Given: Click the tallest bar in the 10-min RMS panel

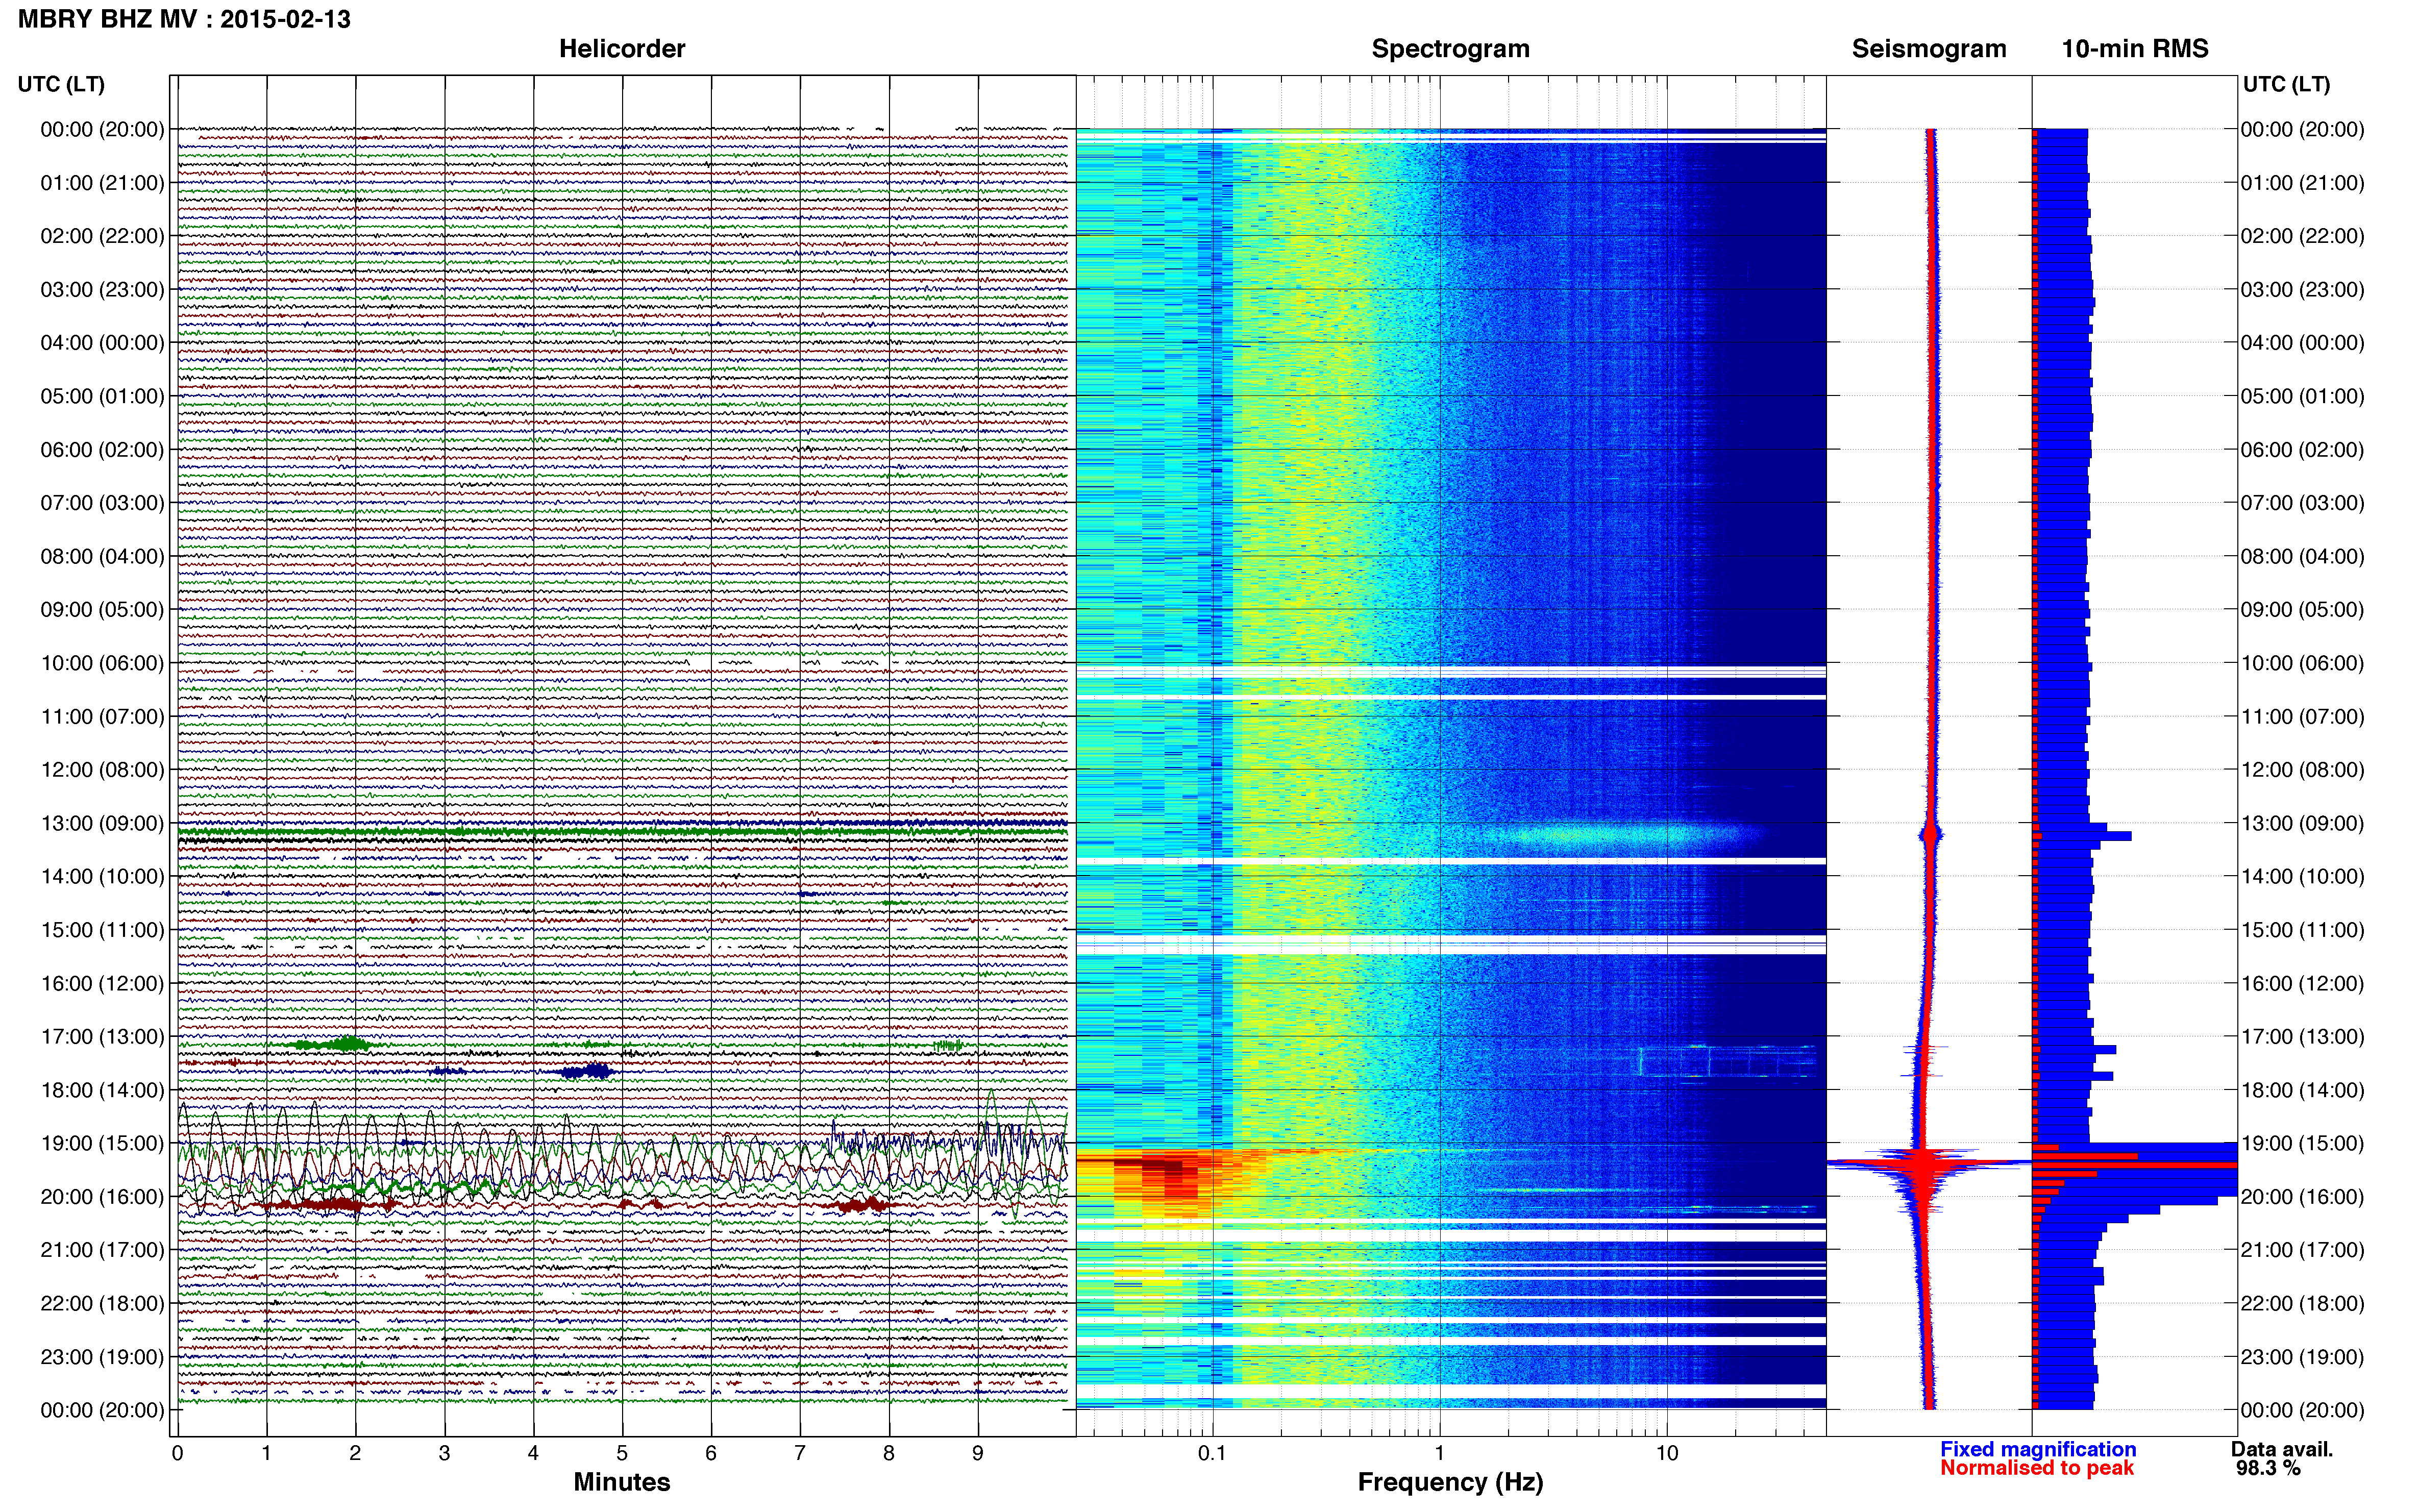Looking at the screenshot, I should pos(2135,1165).
